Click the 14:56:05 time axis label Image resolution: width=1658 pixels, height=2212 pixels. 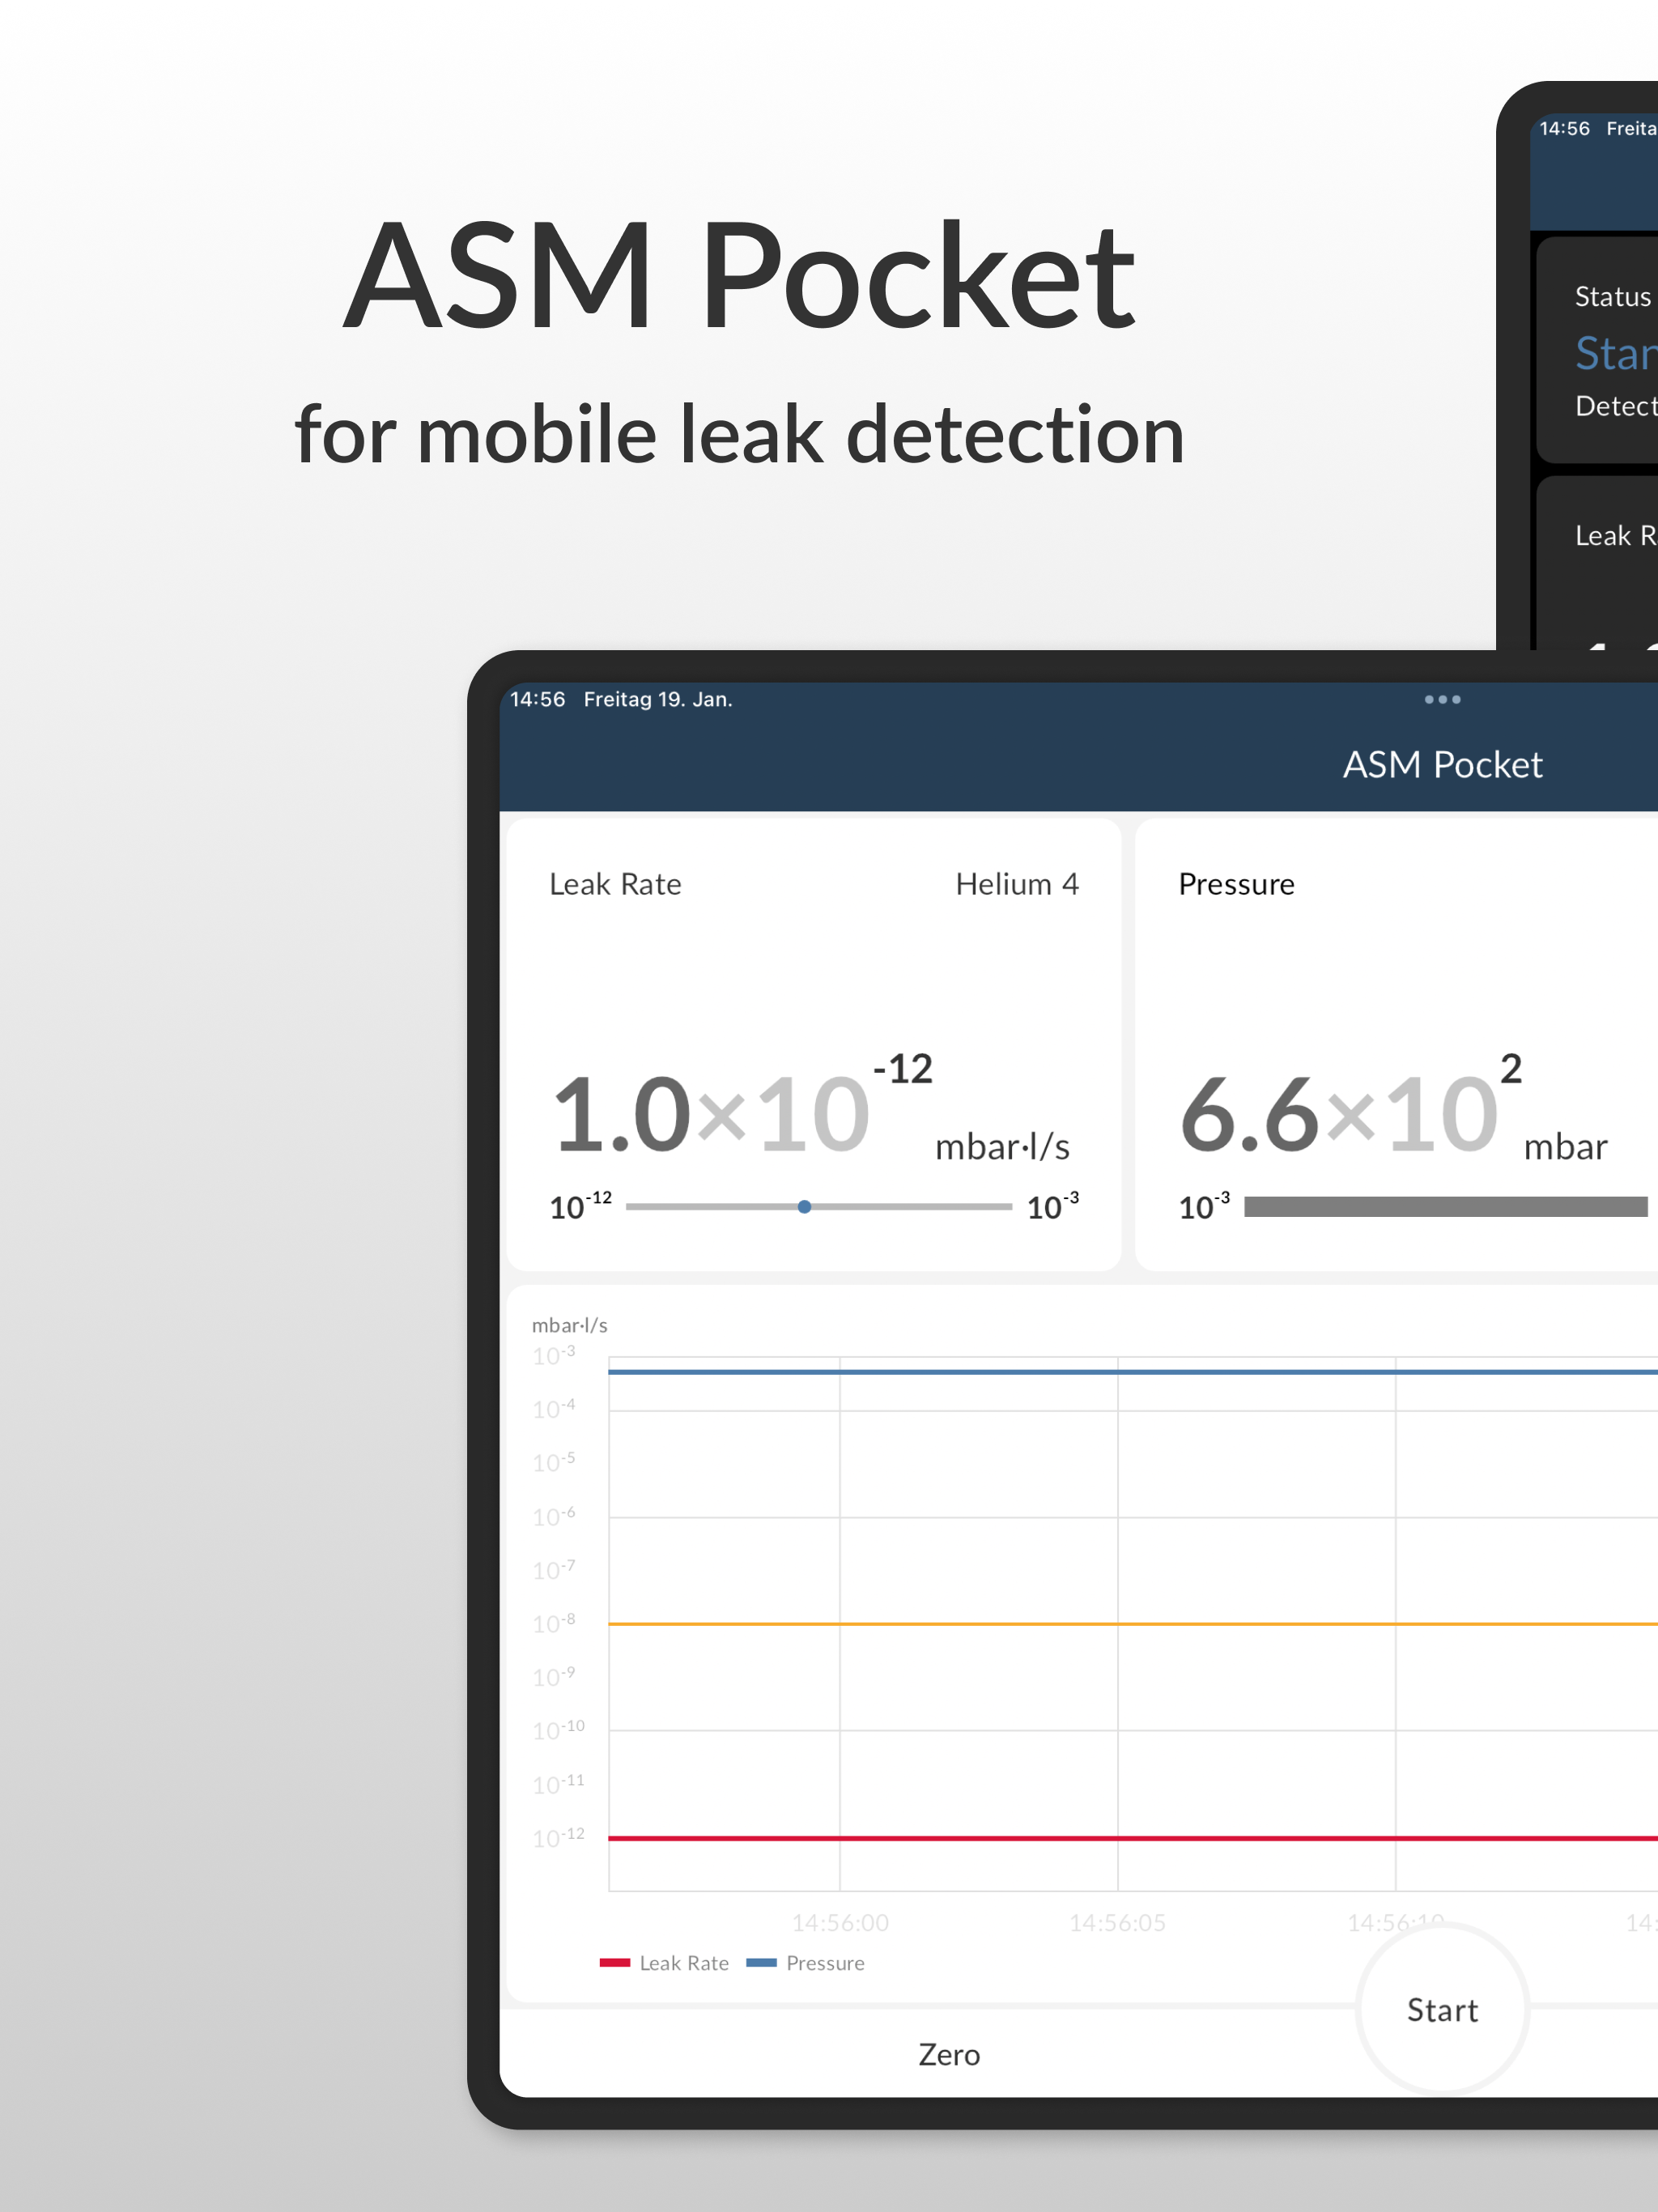coord(1117,1922)
